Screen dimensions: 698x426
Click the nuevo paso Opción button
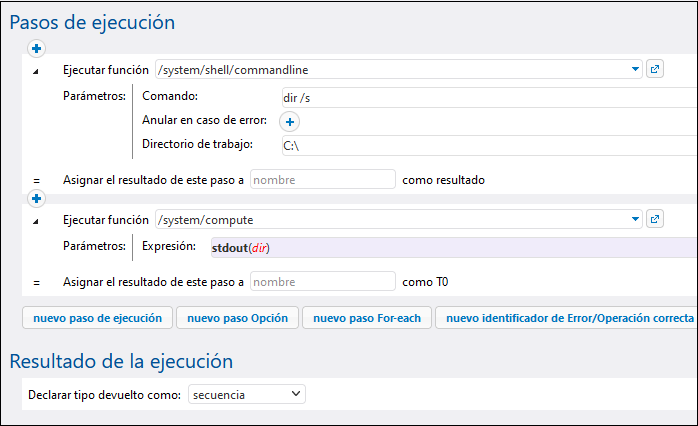pos(237,319)
